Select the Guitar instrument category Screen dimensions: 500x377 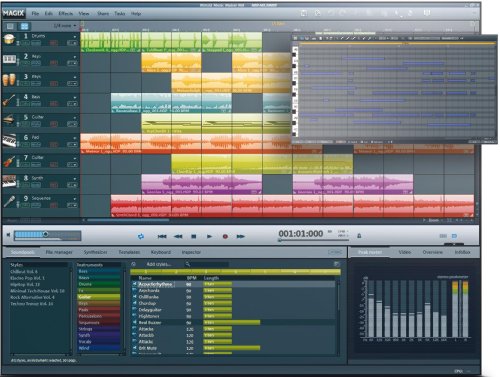click(x=98, y=297)
